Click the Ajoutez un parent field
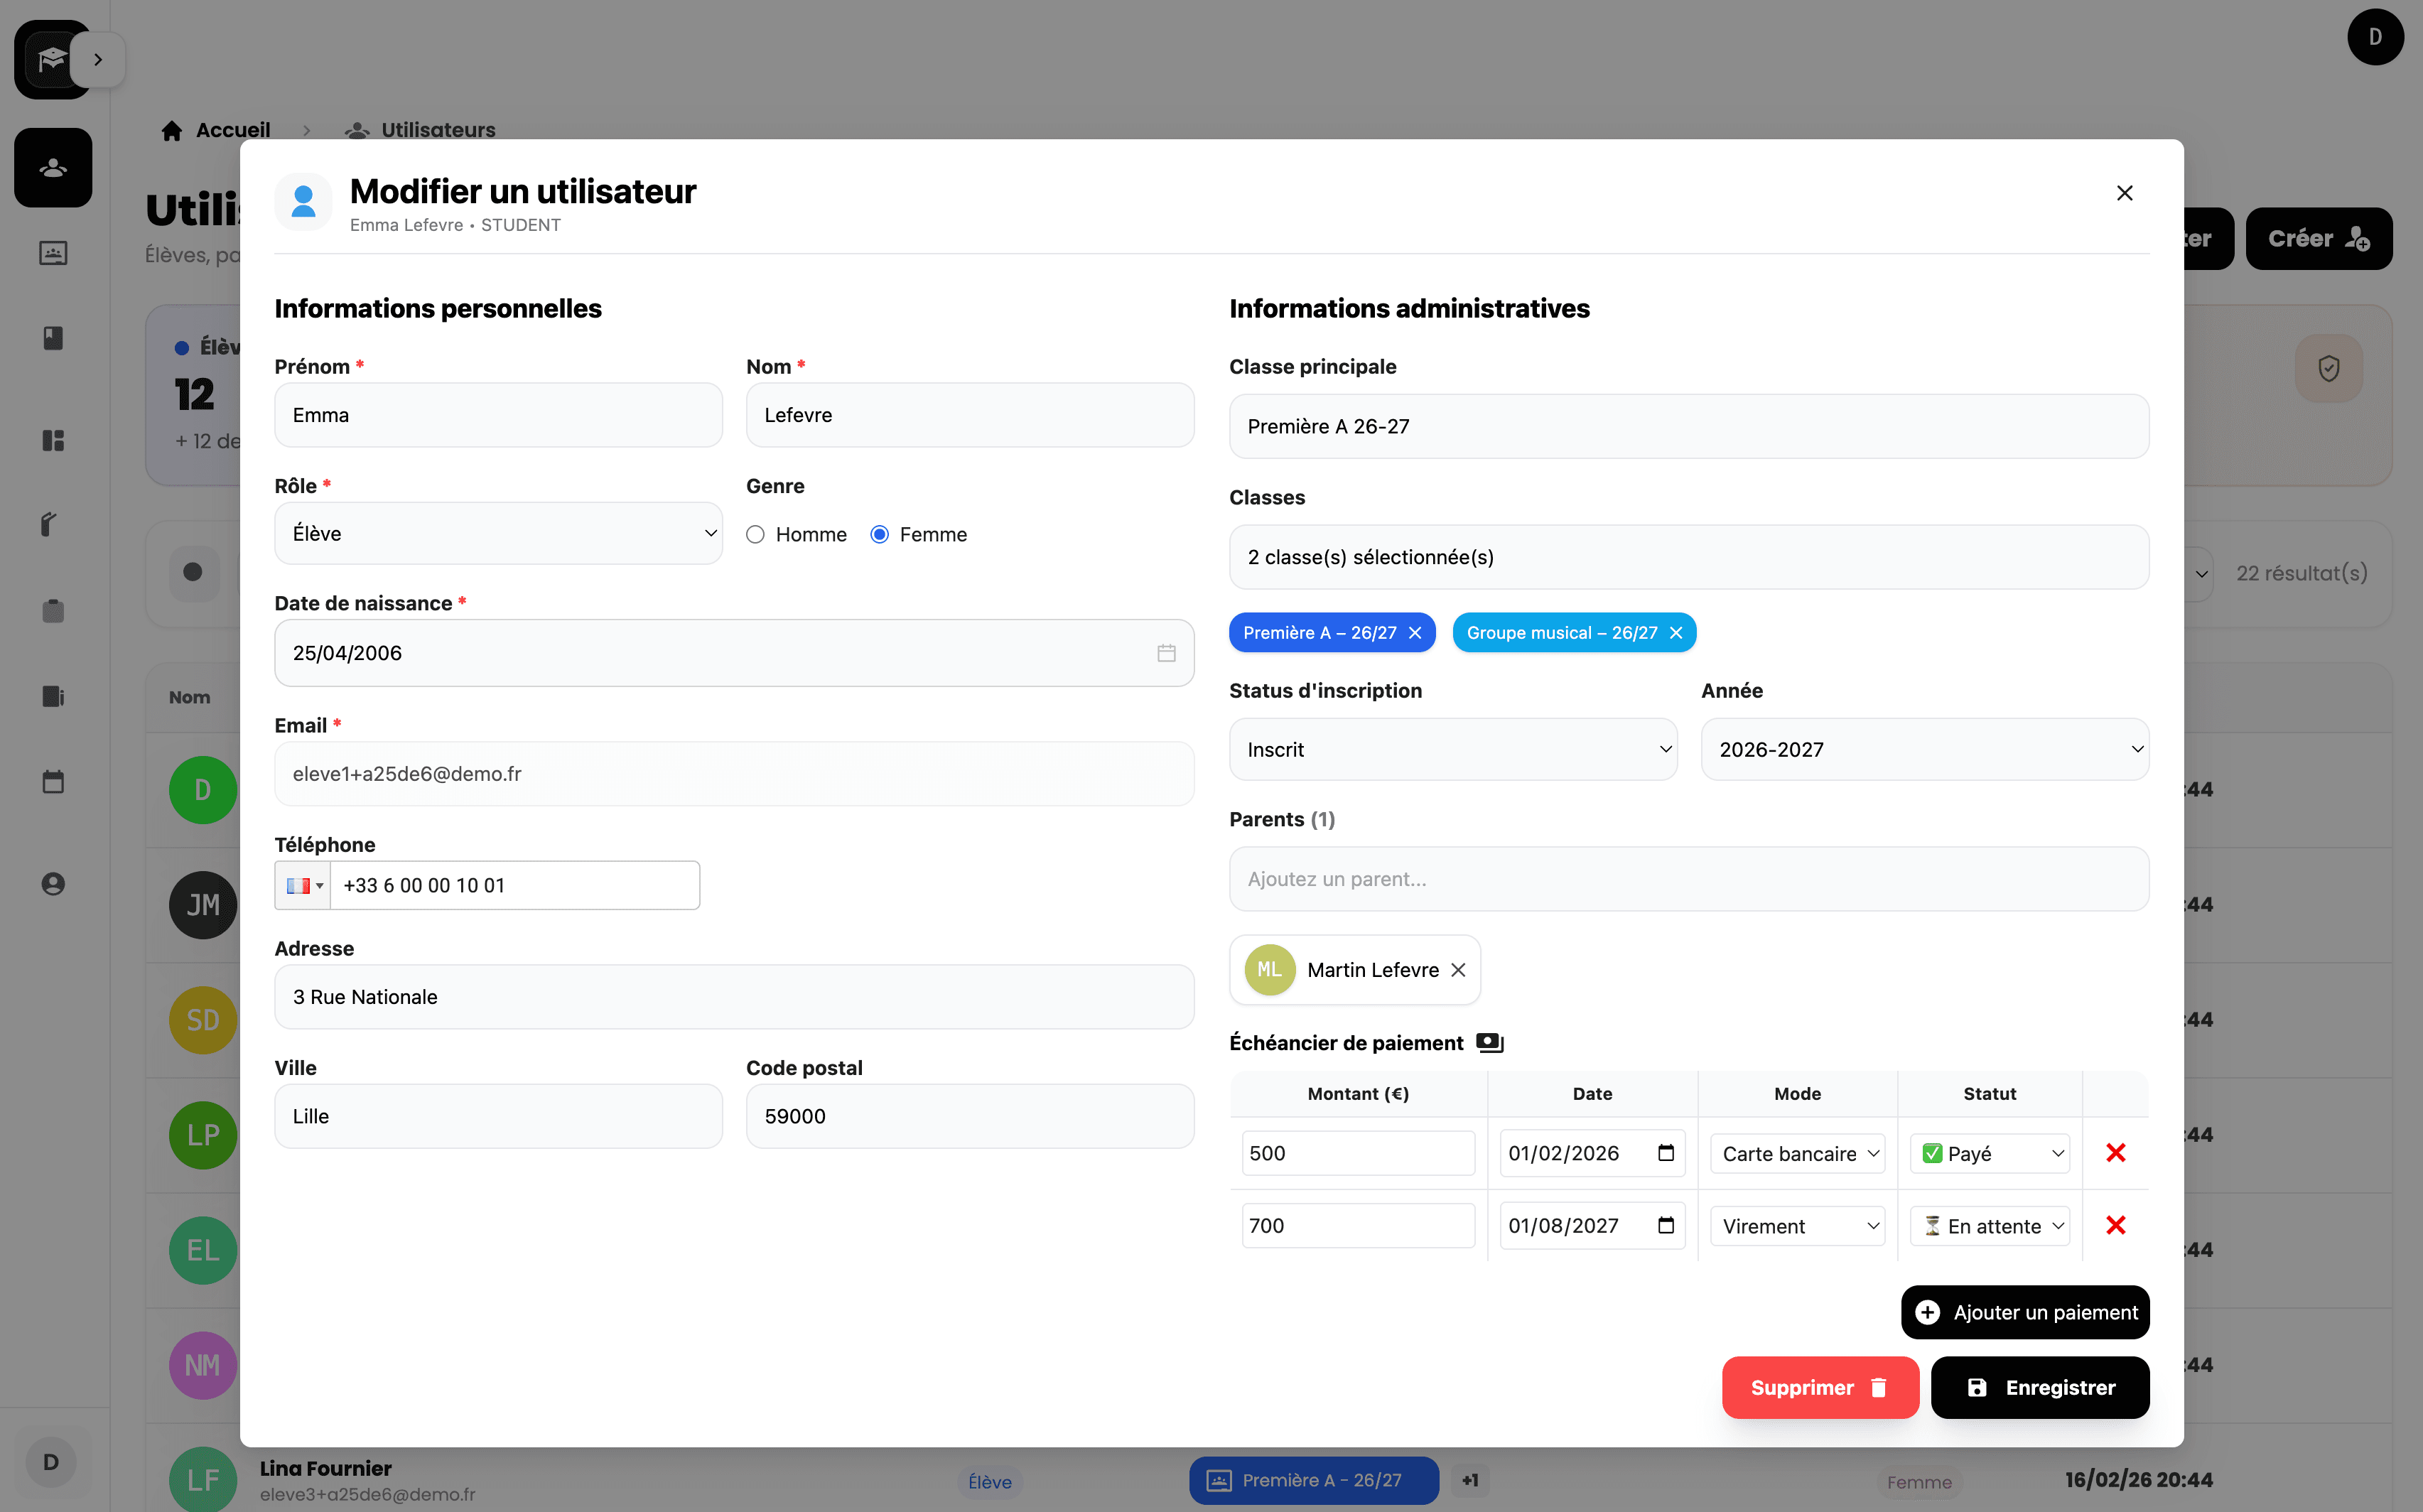Image resolution: width=2423 pixels, height=1512 pixels. pos(1688,879)
